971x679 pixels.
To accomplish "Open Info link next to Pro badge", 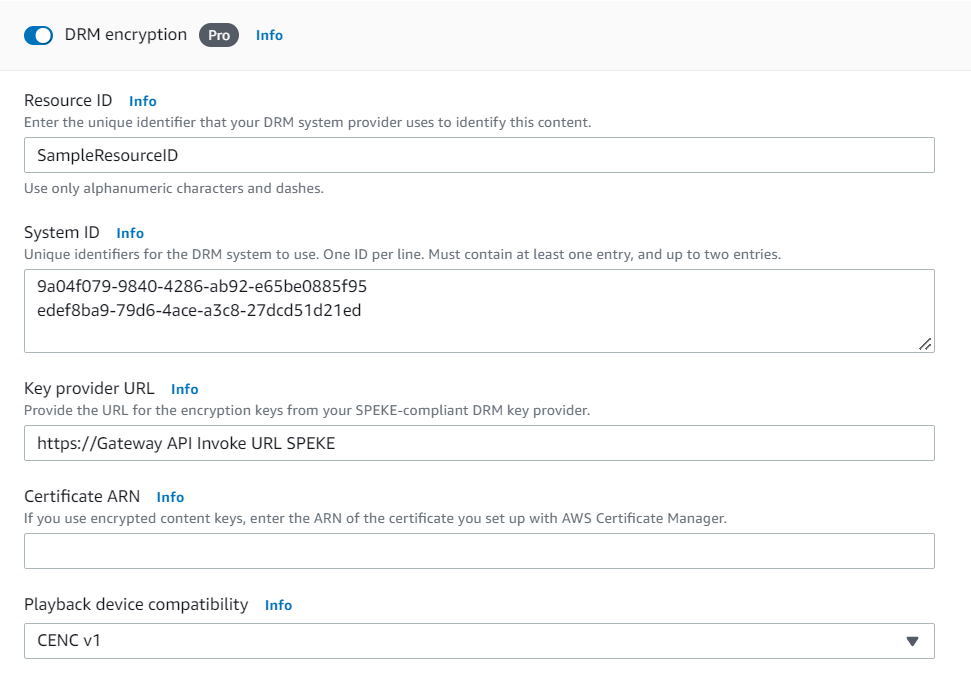I will pyautogui.click(x=269, y=35).
